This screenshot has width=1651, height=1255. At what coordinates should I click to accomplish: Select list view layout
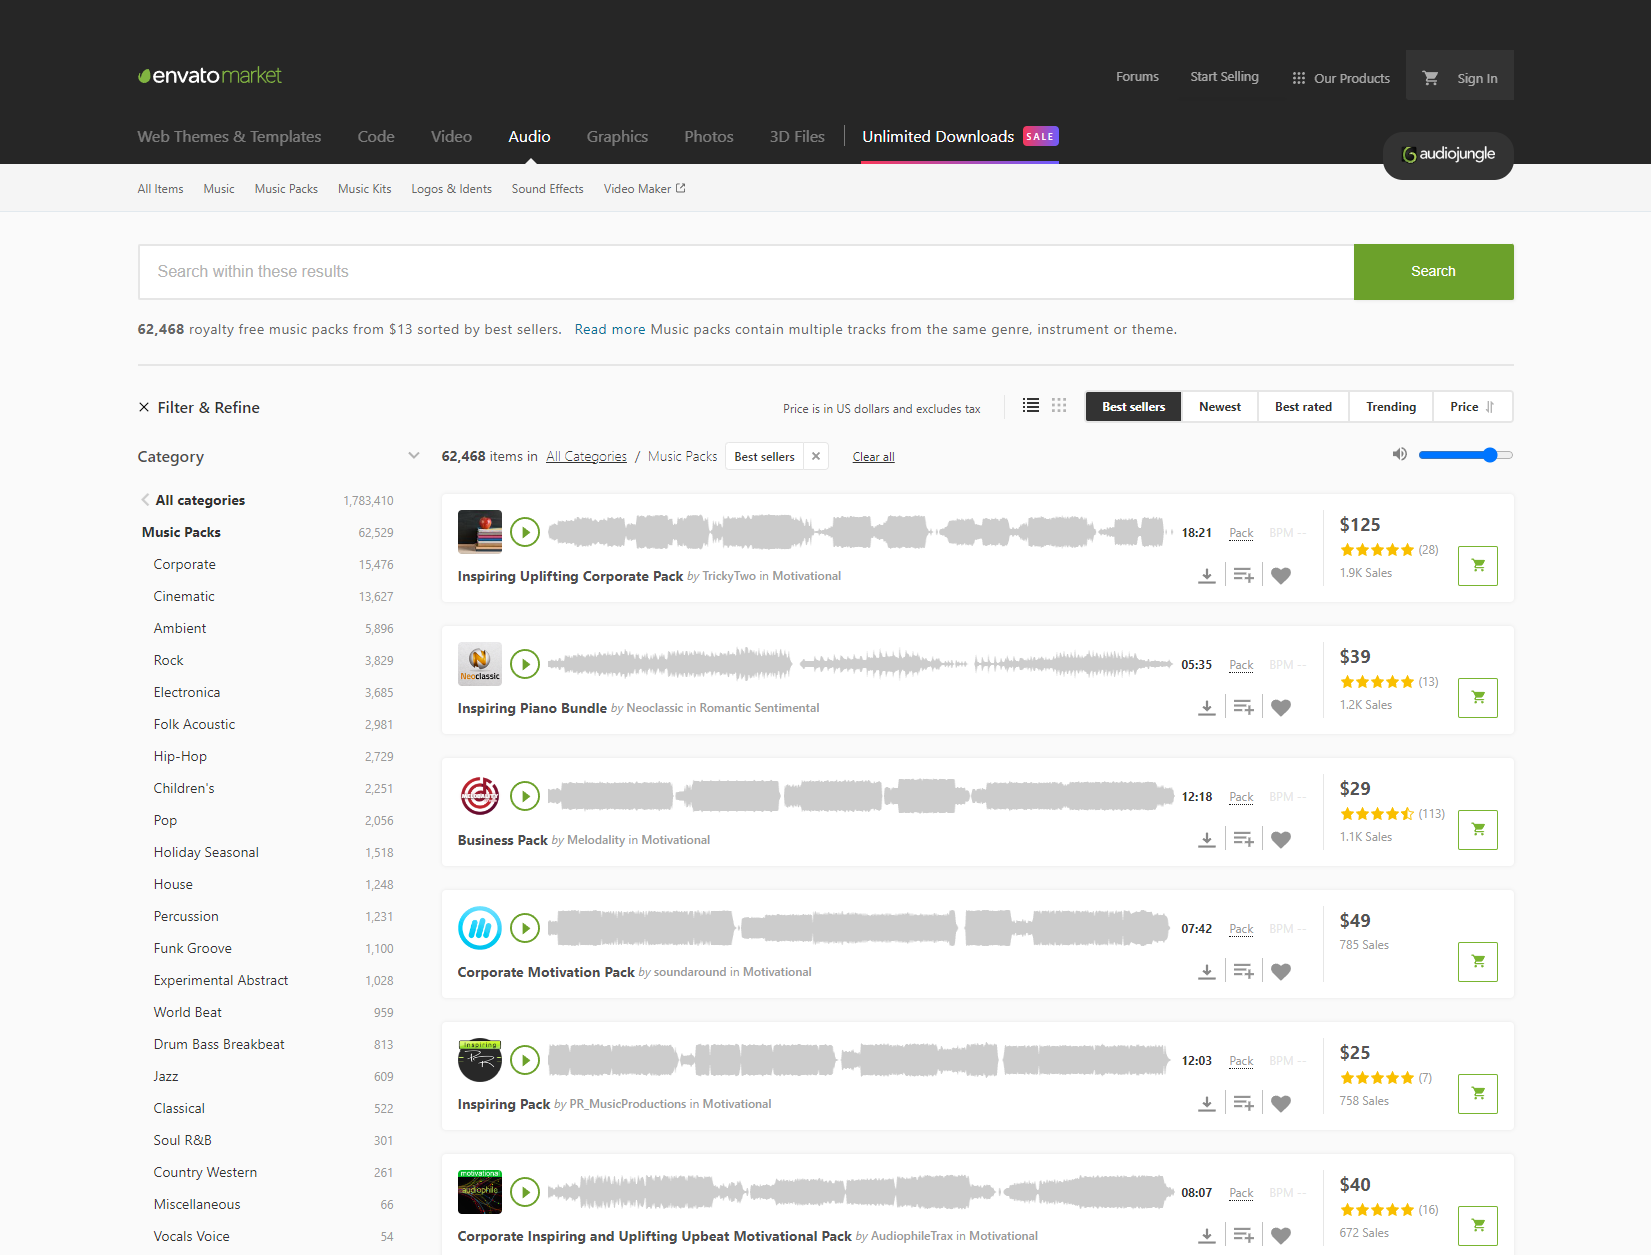pos(1030,405)
